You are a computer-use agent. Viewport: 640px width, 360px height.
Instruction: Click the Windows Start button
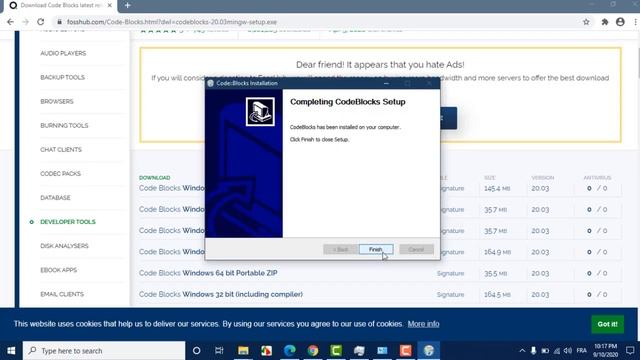tap(11, 351)
